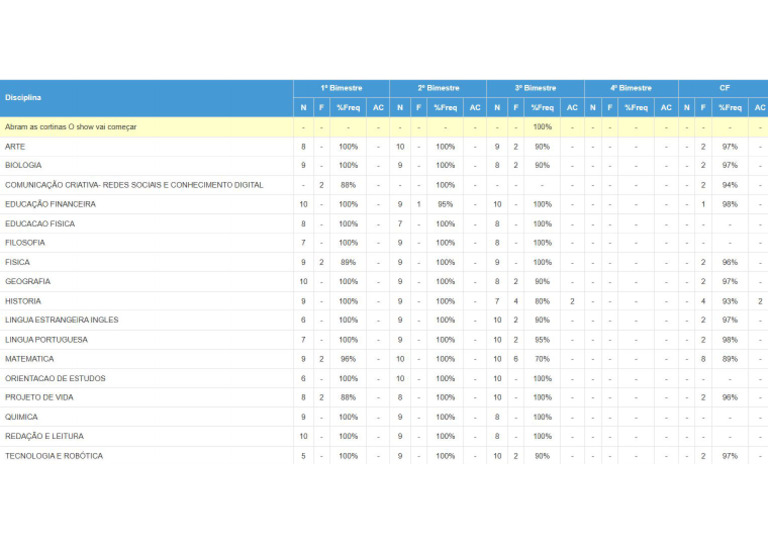The height and width of the screenshot is (543, 768).
Task: Click the FILOSOFIA discipline name
Action: (25, 243)
